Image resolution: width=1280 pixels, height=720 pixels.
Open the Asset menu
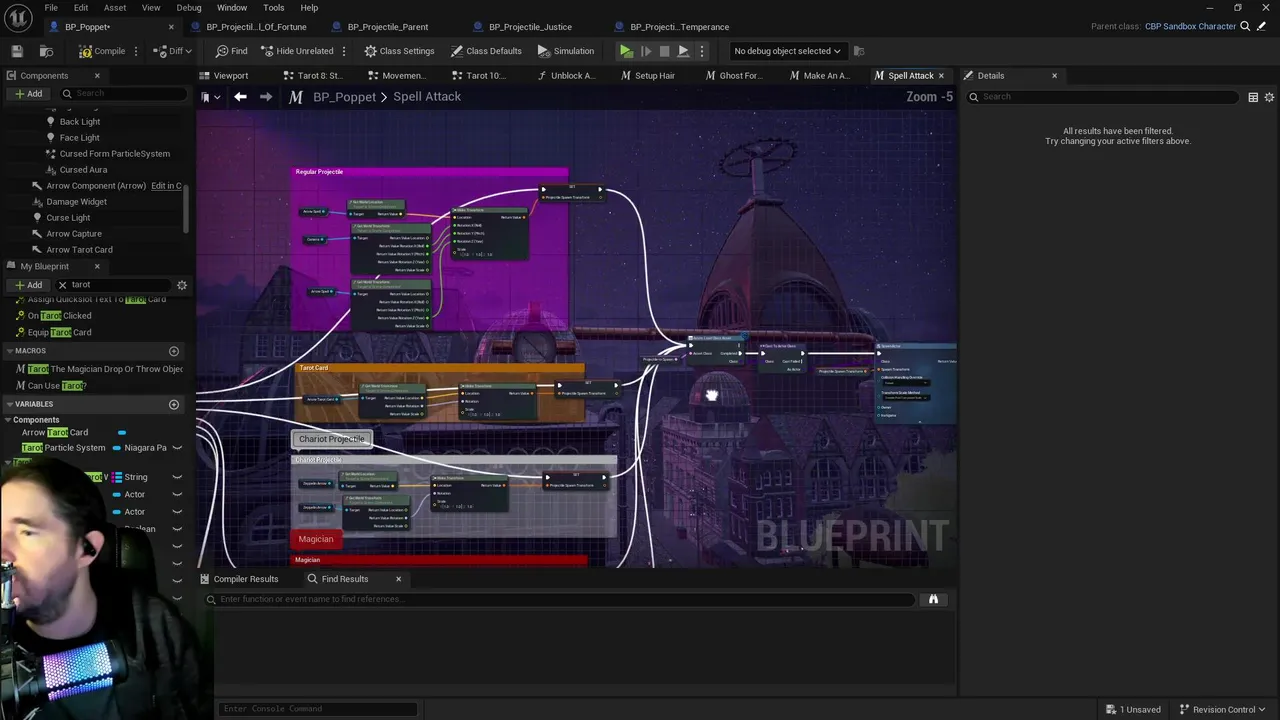(x=115, y=8)
